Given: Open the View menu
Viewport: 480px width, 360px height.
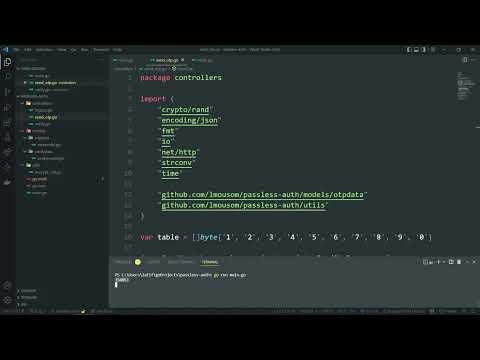Looking at the screenshot, I should coord(62,50).
